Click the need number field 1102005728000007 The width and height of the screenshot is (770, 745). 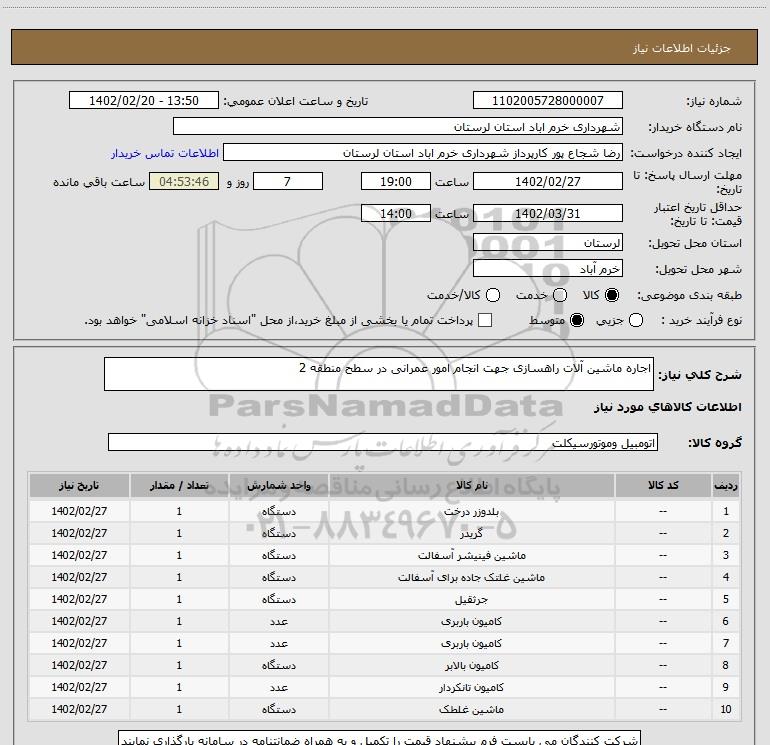548,100
